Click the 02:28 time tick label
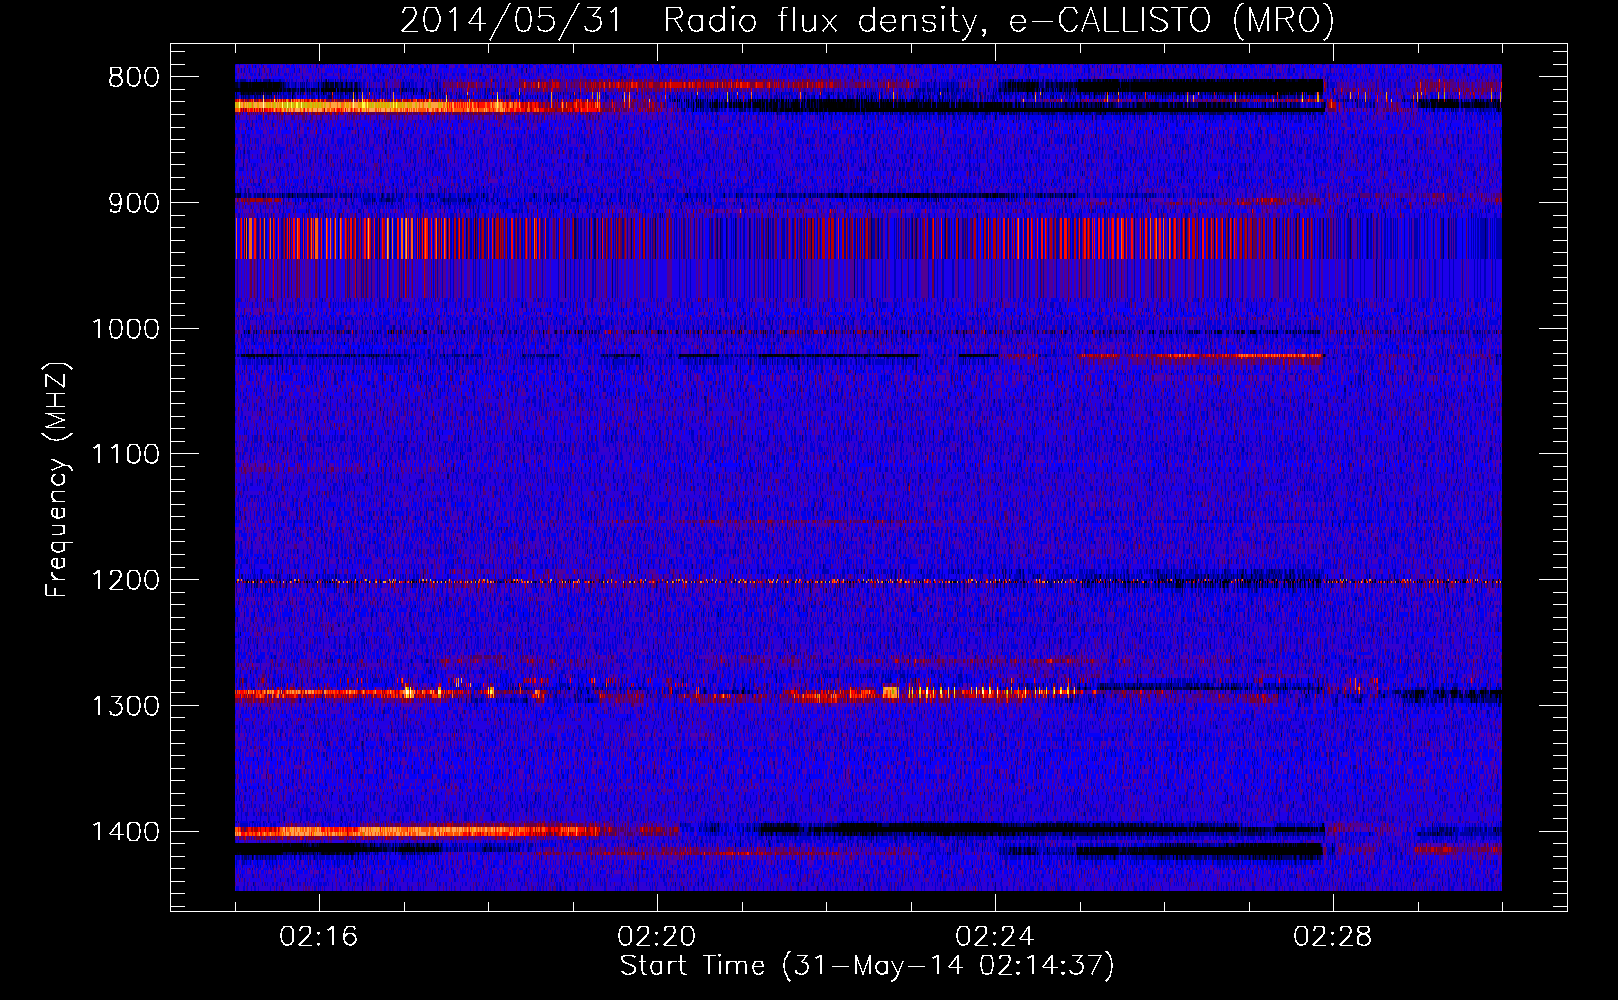This screenshot has height=1000, width=1618. click(x=1333, y=937)
